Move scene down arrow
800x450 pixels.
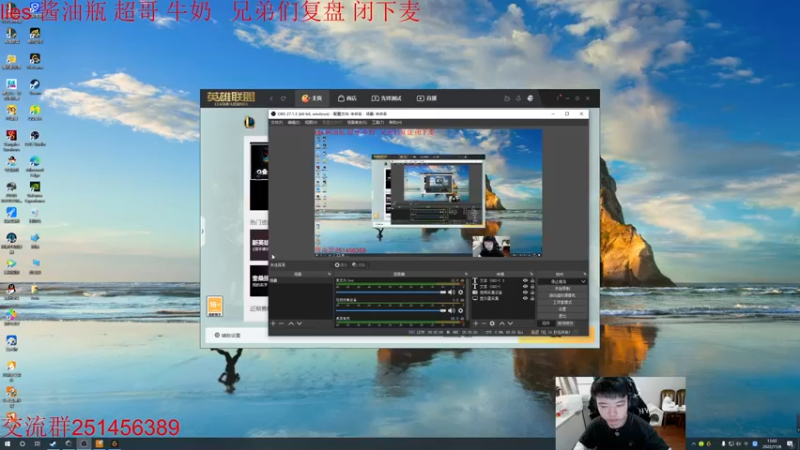(x=299, y=323)
